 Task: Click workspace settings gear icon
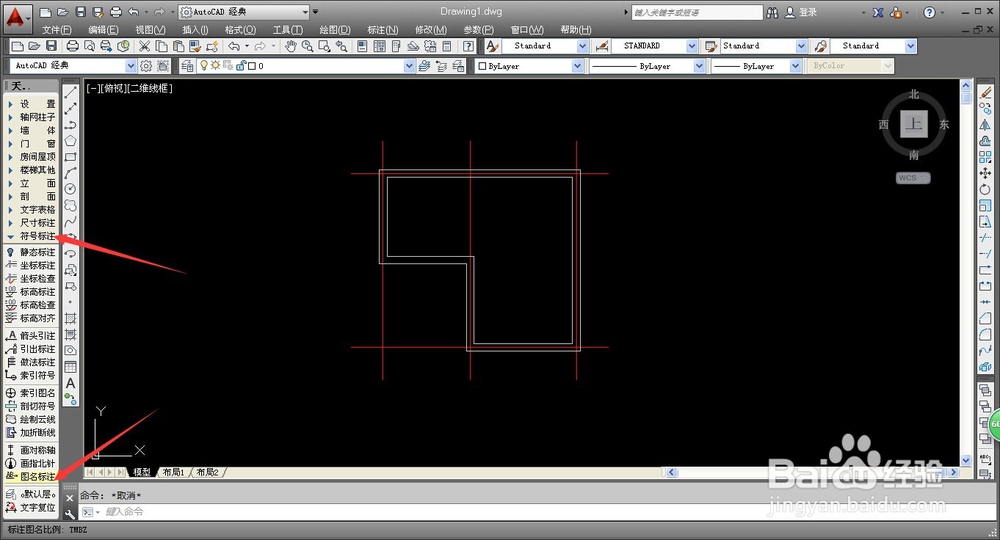click(146, 66)
